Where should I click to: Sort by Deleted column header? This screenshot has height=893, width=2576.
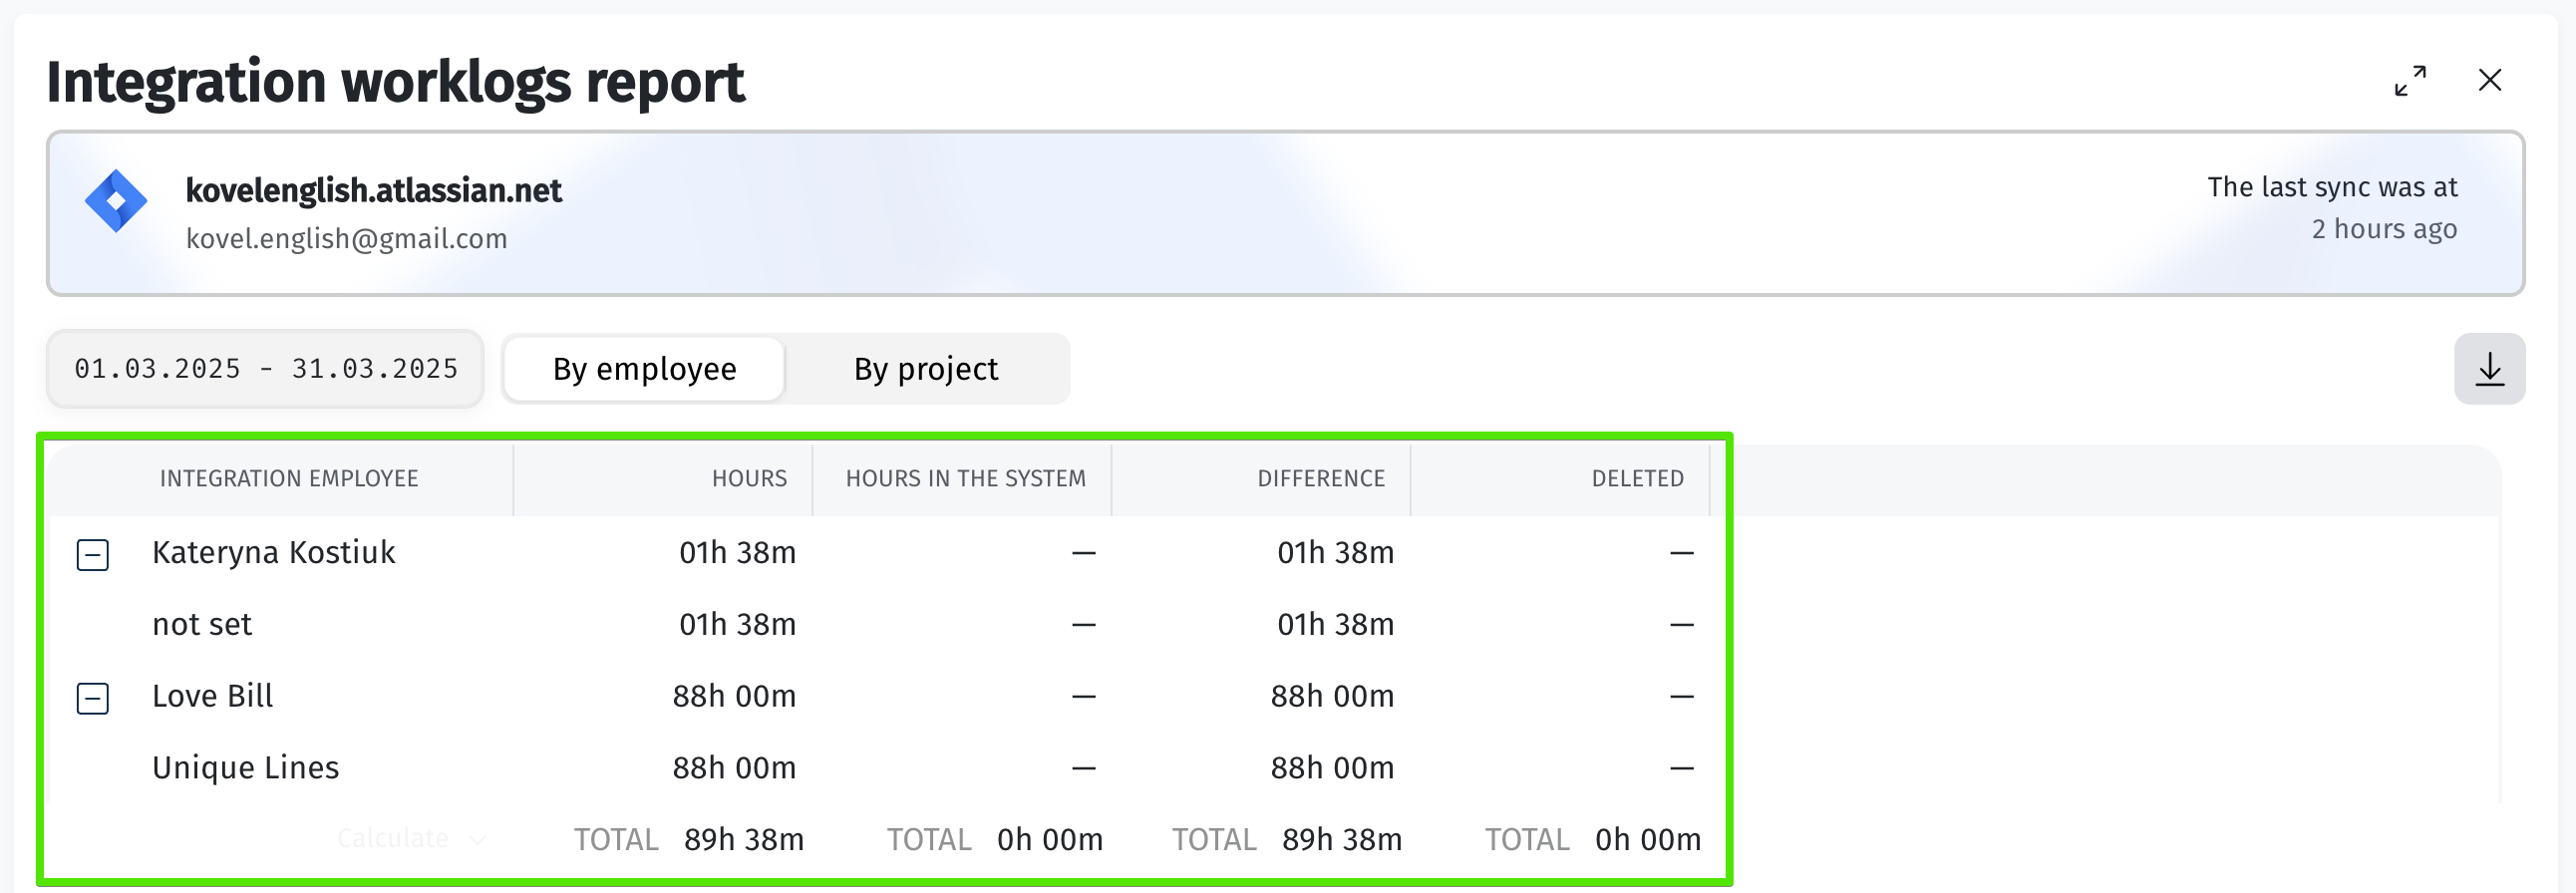[1637, 479]
